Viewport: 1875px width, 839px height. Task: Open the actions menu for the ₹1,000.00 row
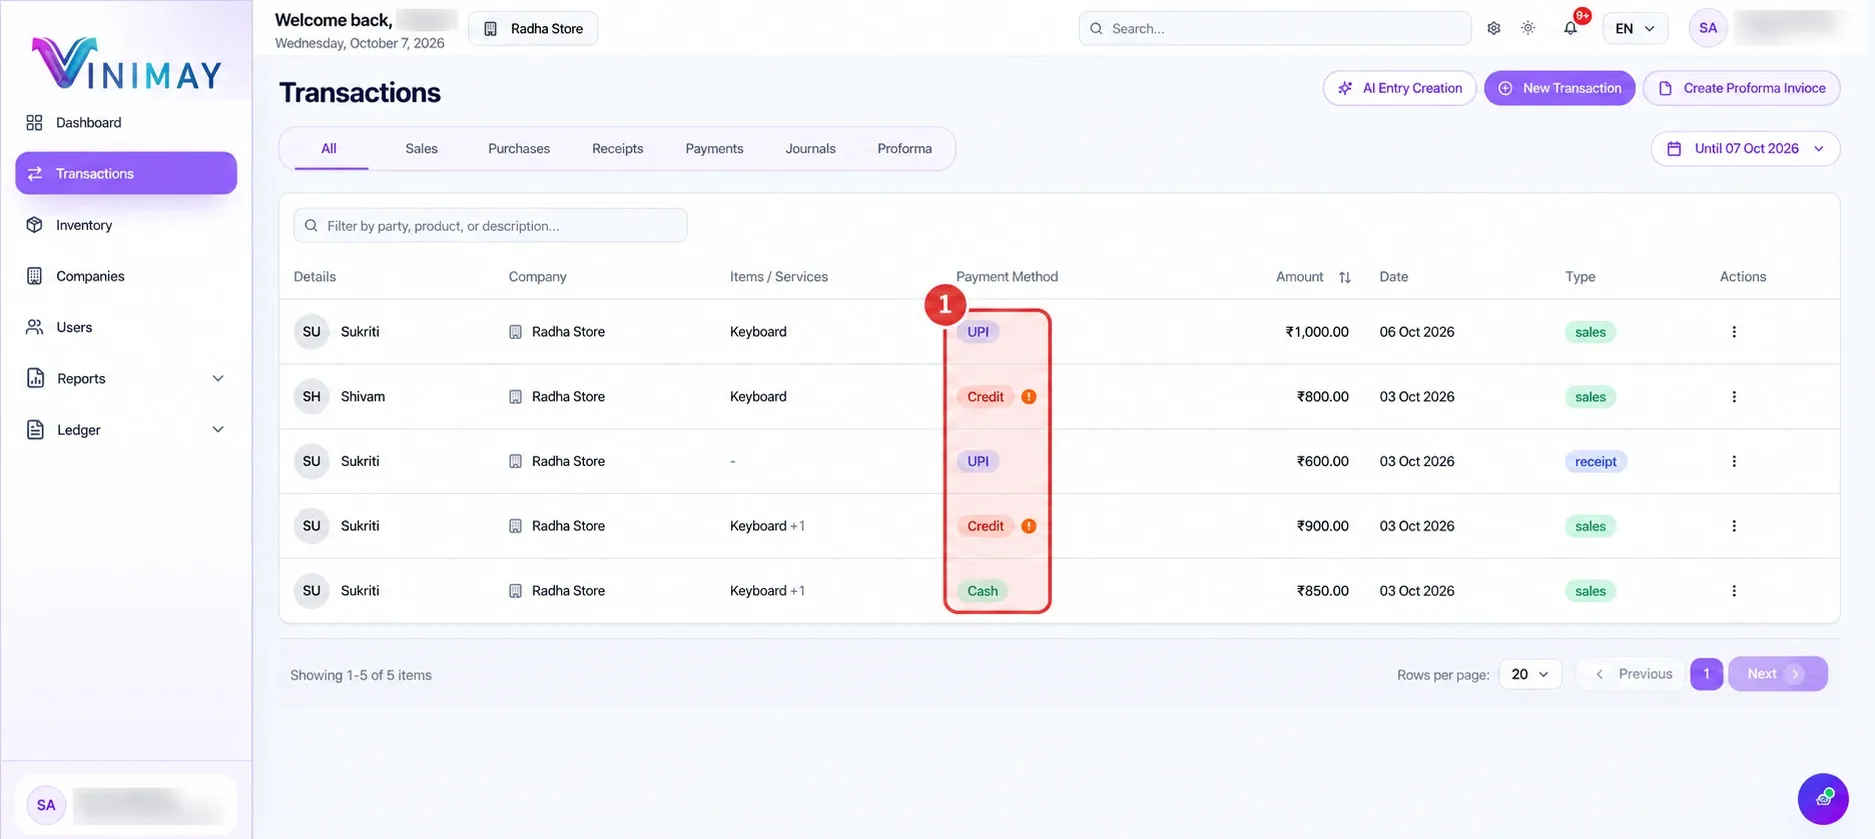tap(1733, 332)
